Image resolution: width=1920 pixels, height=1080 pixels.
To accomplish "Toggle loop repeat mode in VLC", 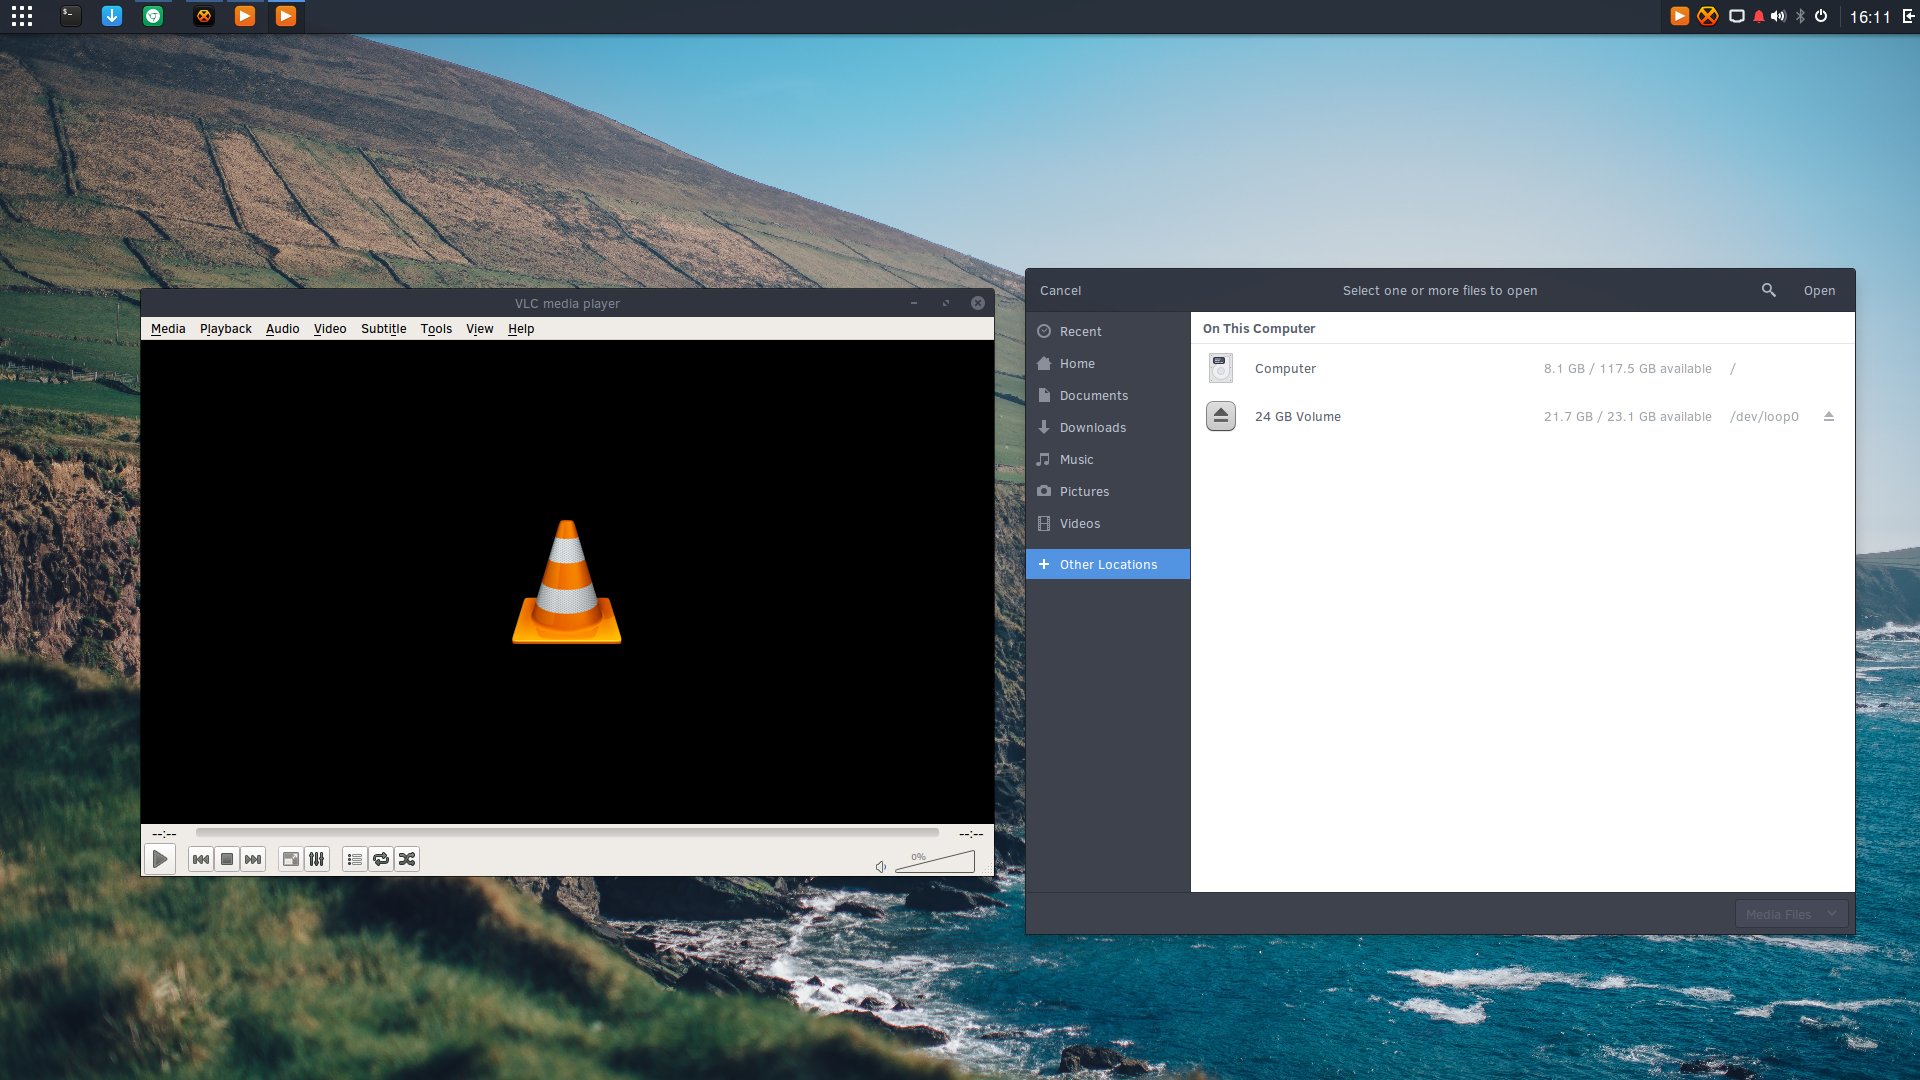I will coord(381,859).
